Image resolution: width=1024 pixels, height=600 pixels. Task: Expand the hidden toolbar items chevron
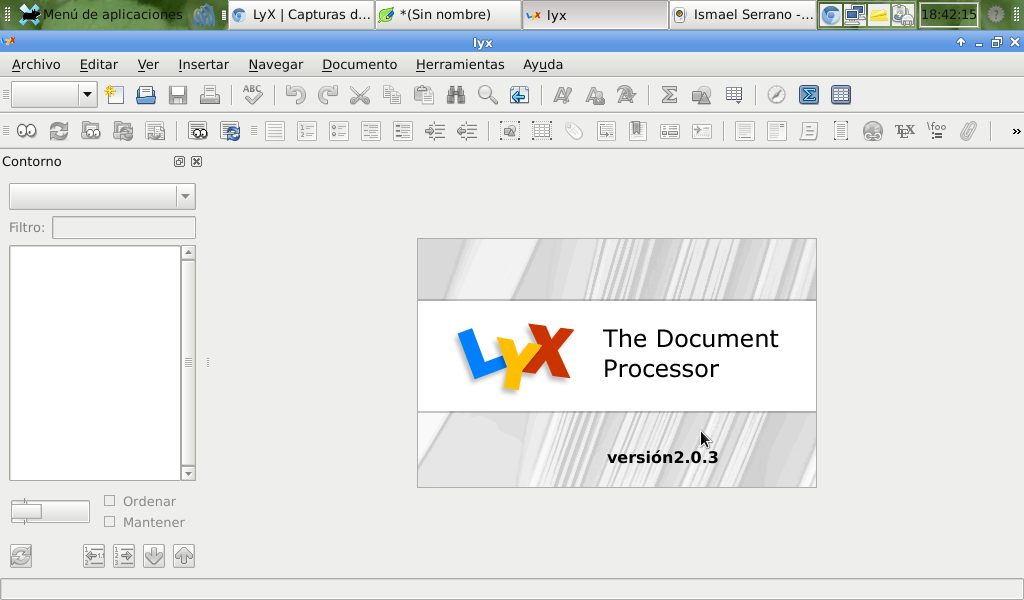(x=1016, y=131)
